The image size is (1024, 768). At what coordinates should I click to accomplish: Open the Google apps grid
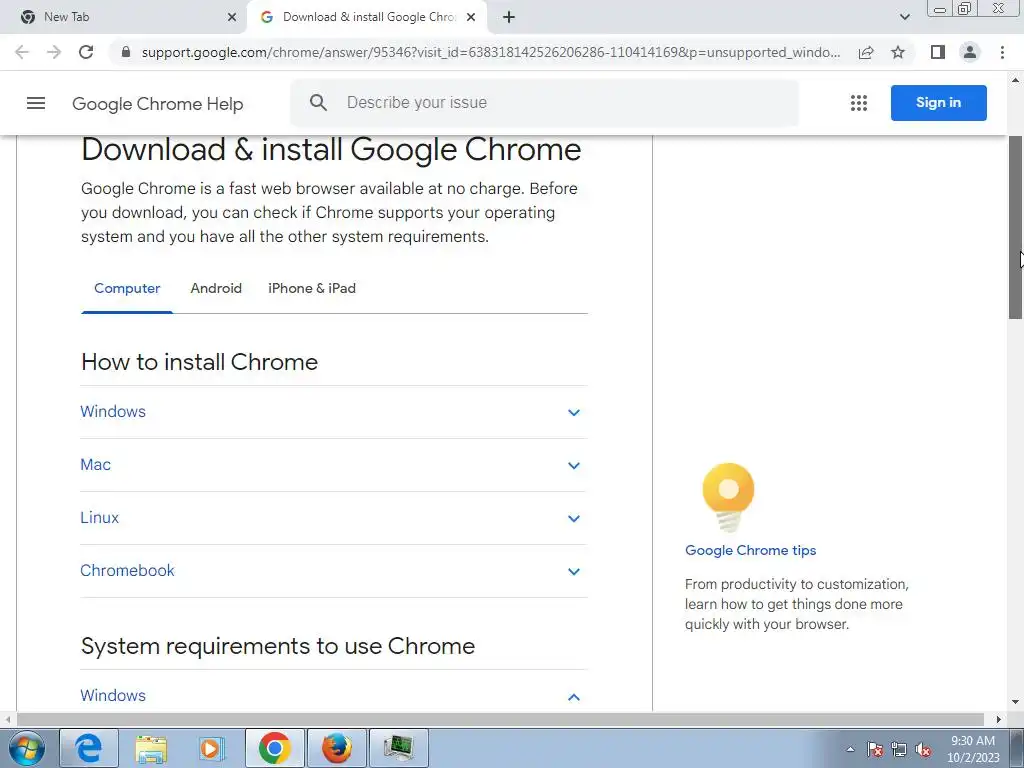tap(859, 103)
